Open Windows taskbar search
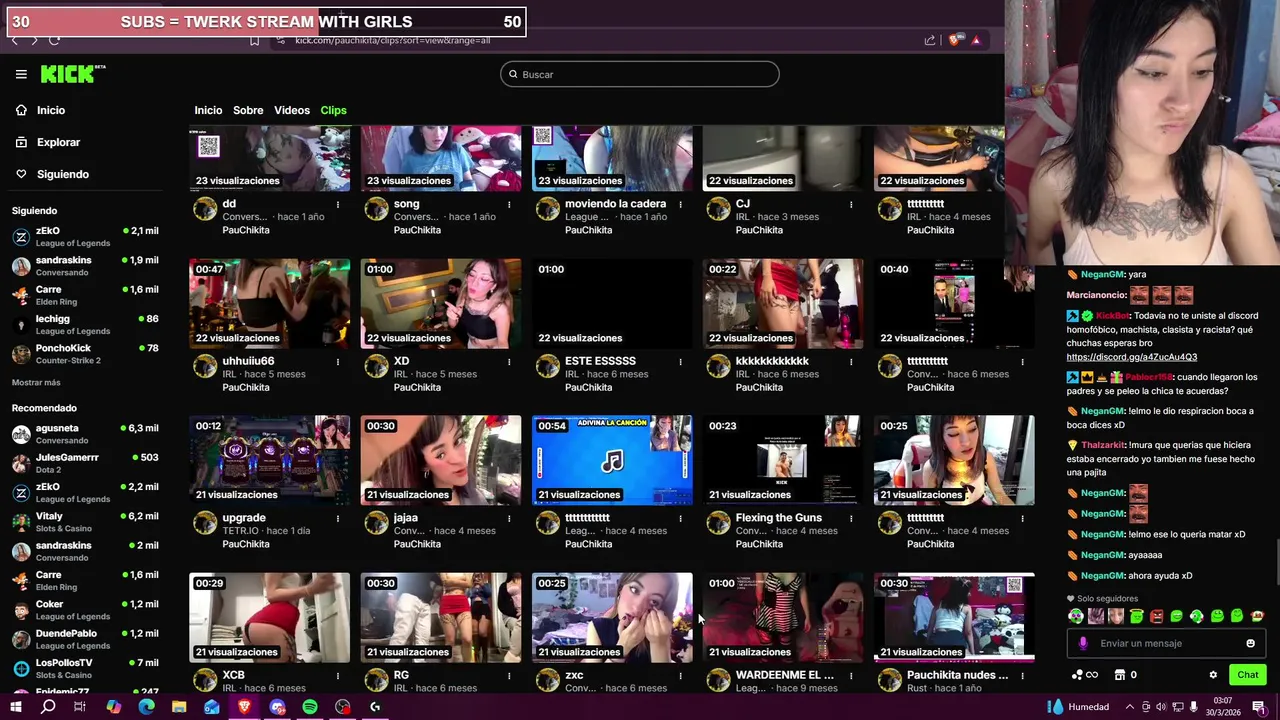Screen dimensions: 1280x720 tap(48, 707)
